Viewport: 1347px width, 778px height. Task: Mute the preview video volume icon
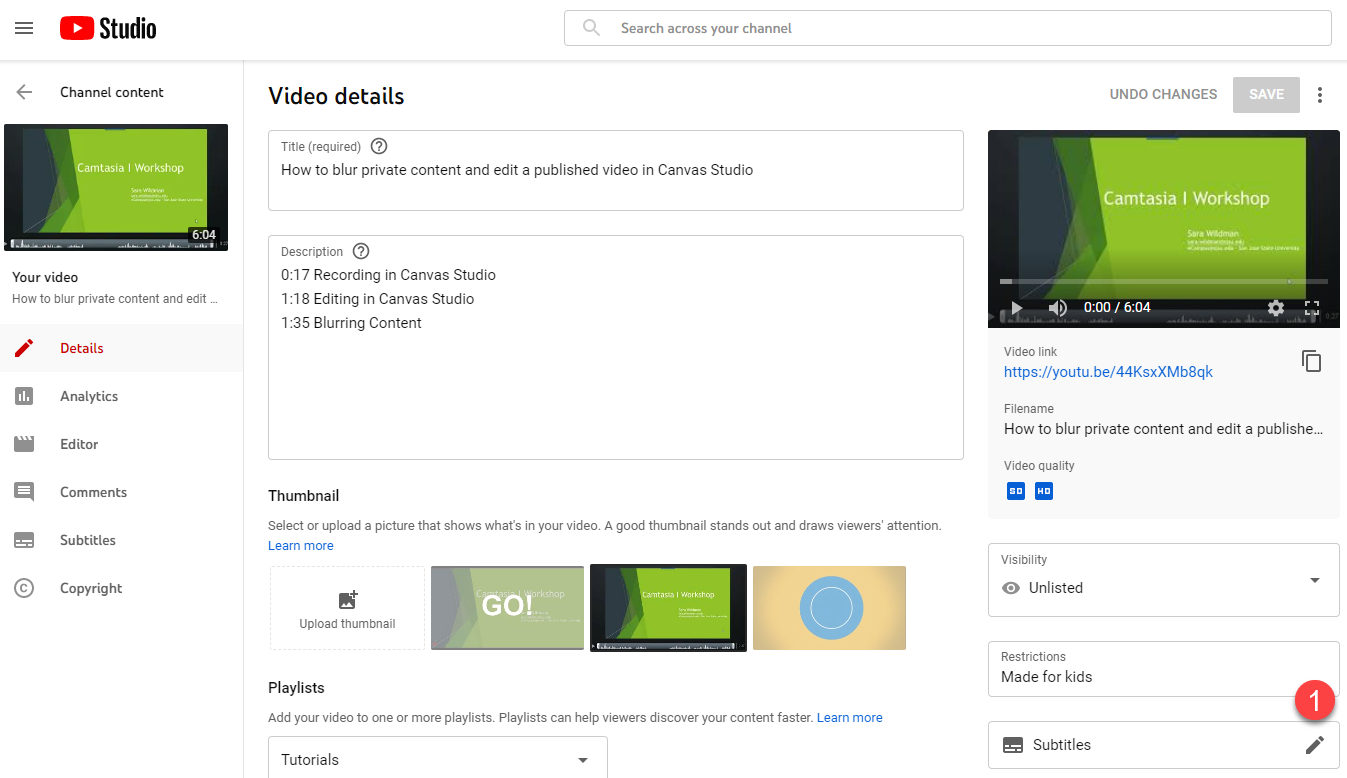1058,308
